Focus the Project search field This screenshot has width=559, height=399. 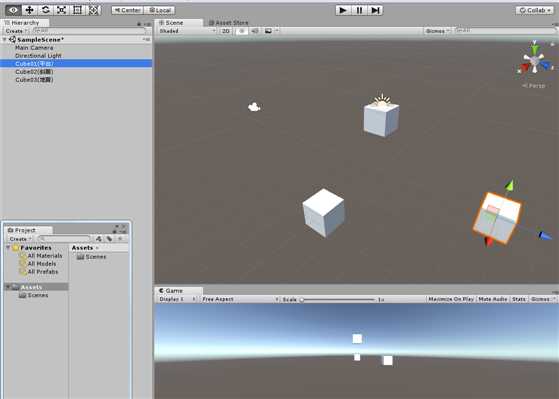[65, 238]
